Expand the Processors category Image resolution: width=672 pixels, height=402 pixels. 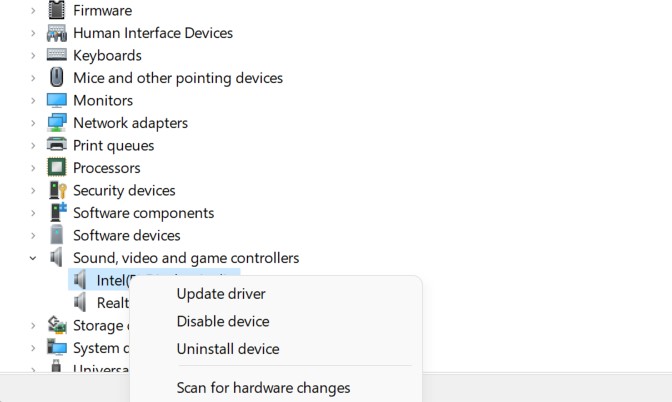33,168
